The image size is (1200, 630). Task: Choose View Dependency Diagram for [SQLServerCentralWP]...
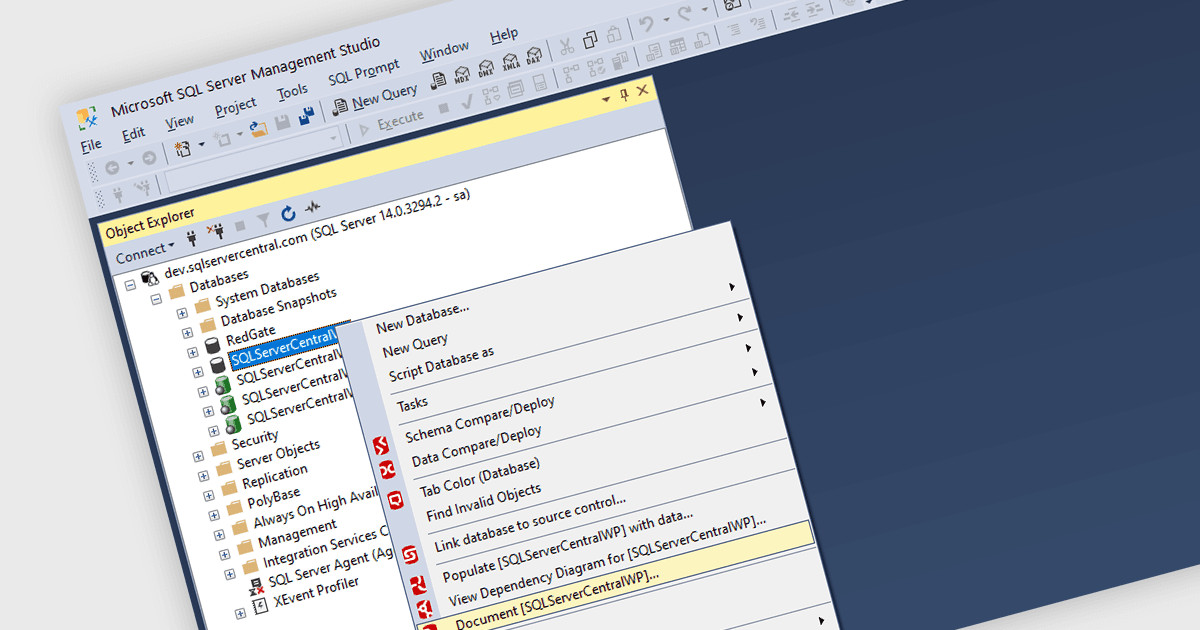pos(608,560)
